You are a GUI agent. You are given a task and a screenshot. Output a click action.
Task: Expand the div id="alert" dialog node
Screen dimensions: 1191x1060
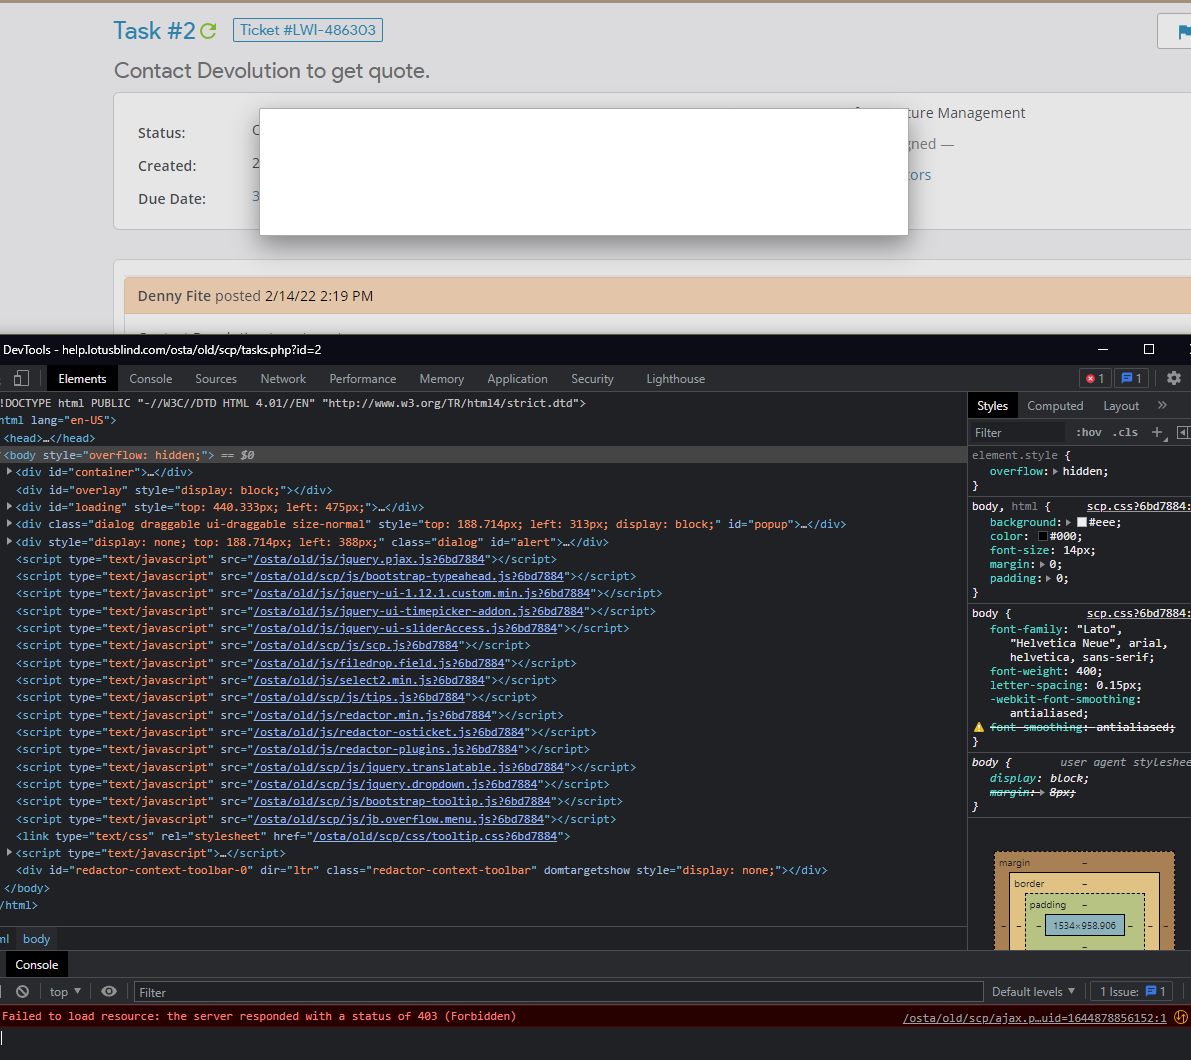point(9,541)
